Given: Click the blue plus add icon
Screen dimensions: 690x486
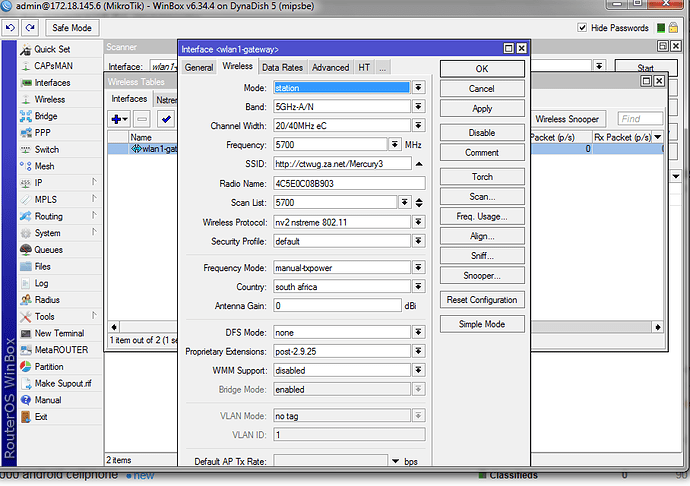Looking at the screenshot, I should click(x=119, y=119).
